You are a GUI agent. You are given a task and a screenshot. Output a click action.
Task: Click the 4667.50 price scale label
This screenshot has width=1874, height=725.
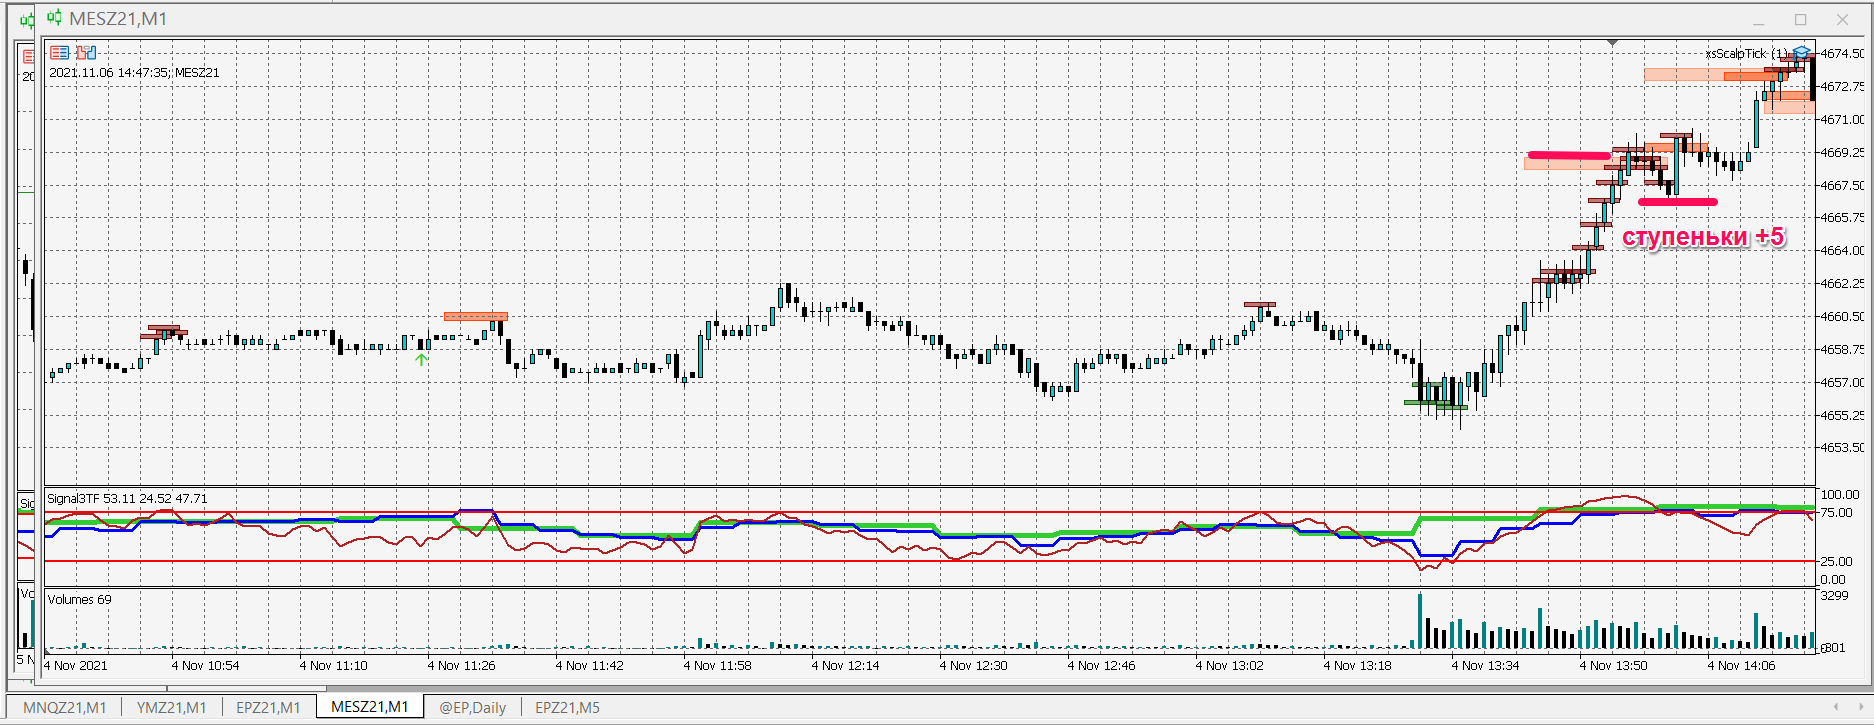(x=1842, y=185)
